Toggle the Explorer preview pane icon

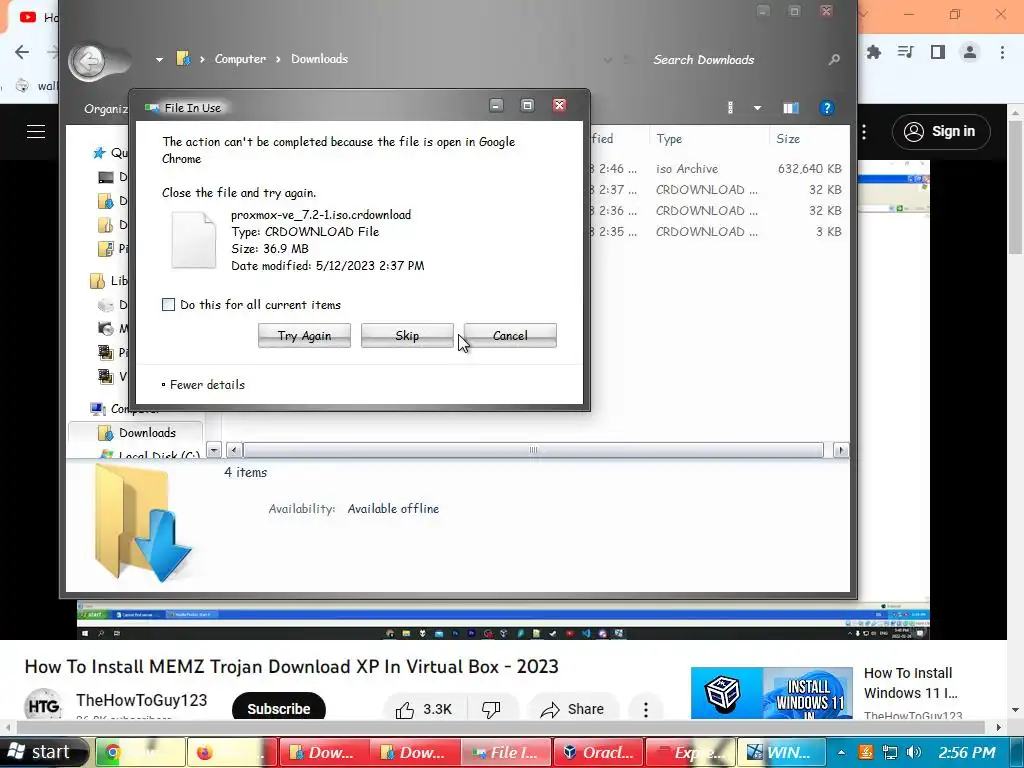click(x=791, y=108)
